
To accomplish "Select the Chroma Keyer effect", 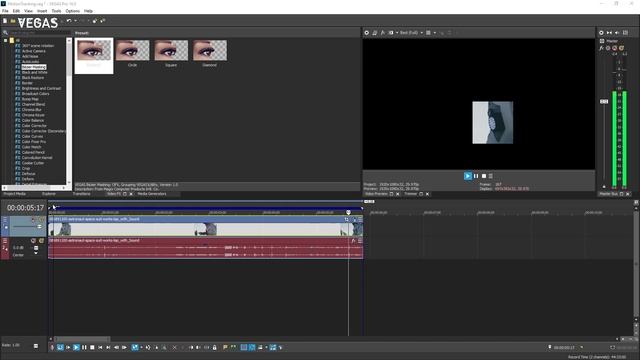I will (33, 115).
